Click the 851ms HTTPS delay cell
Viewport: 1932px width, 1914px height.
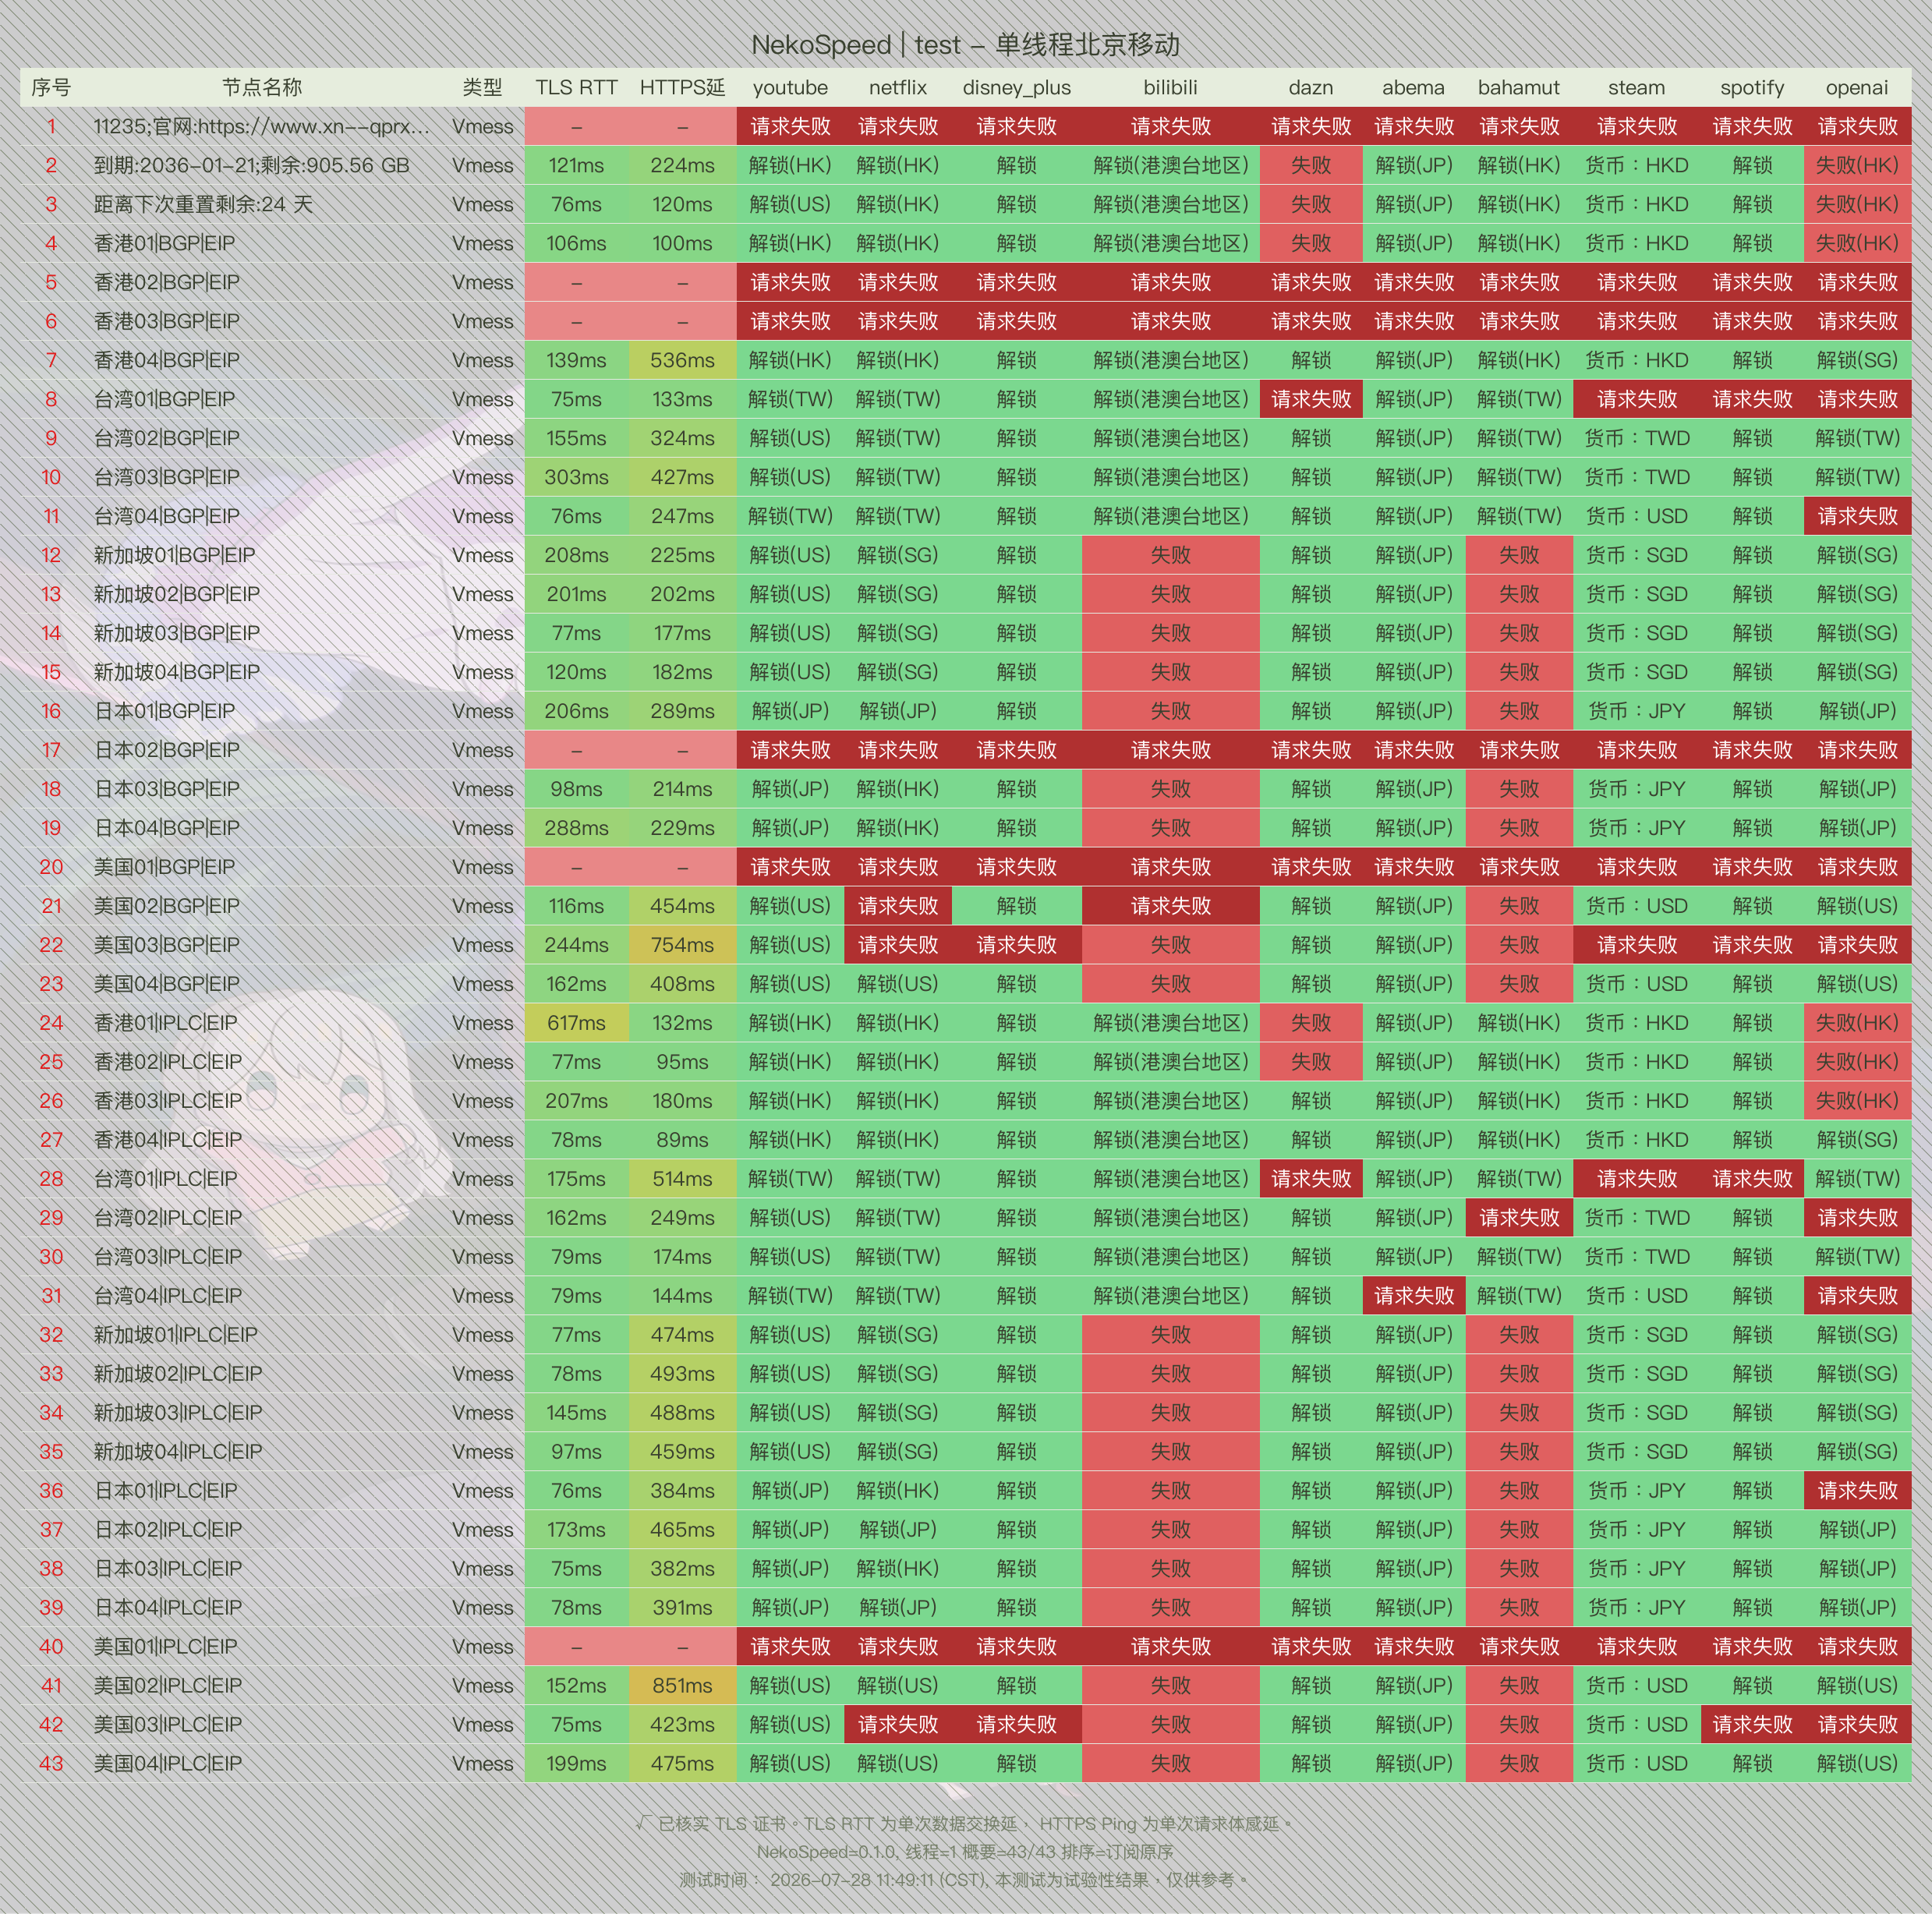coord(683,1685)
